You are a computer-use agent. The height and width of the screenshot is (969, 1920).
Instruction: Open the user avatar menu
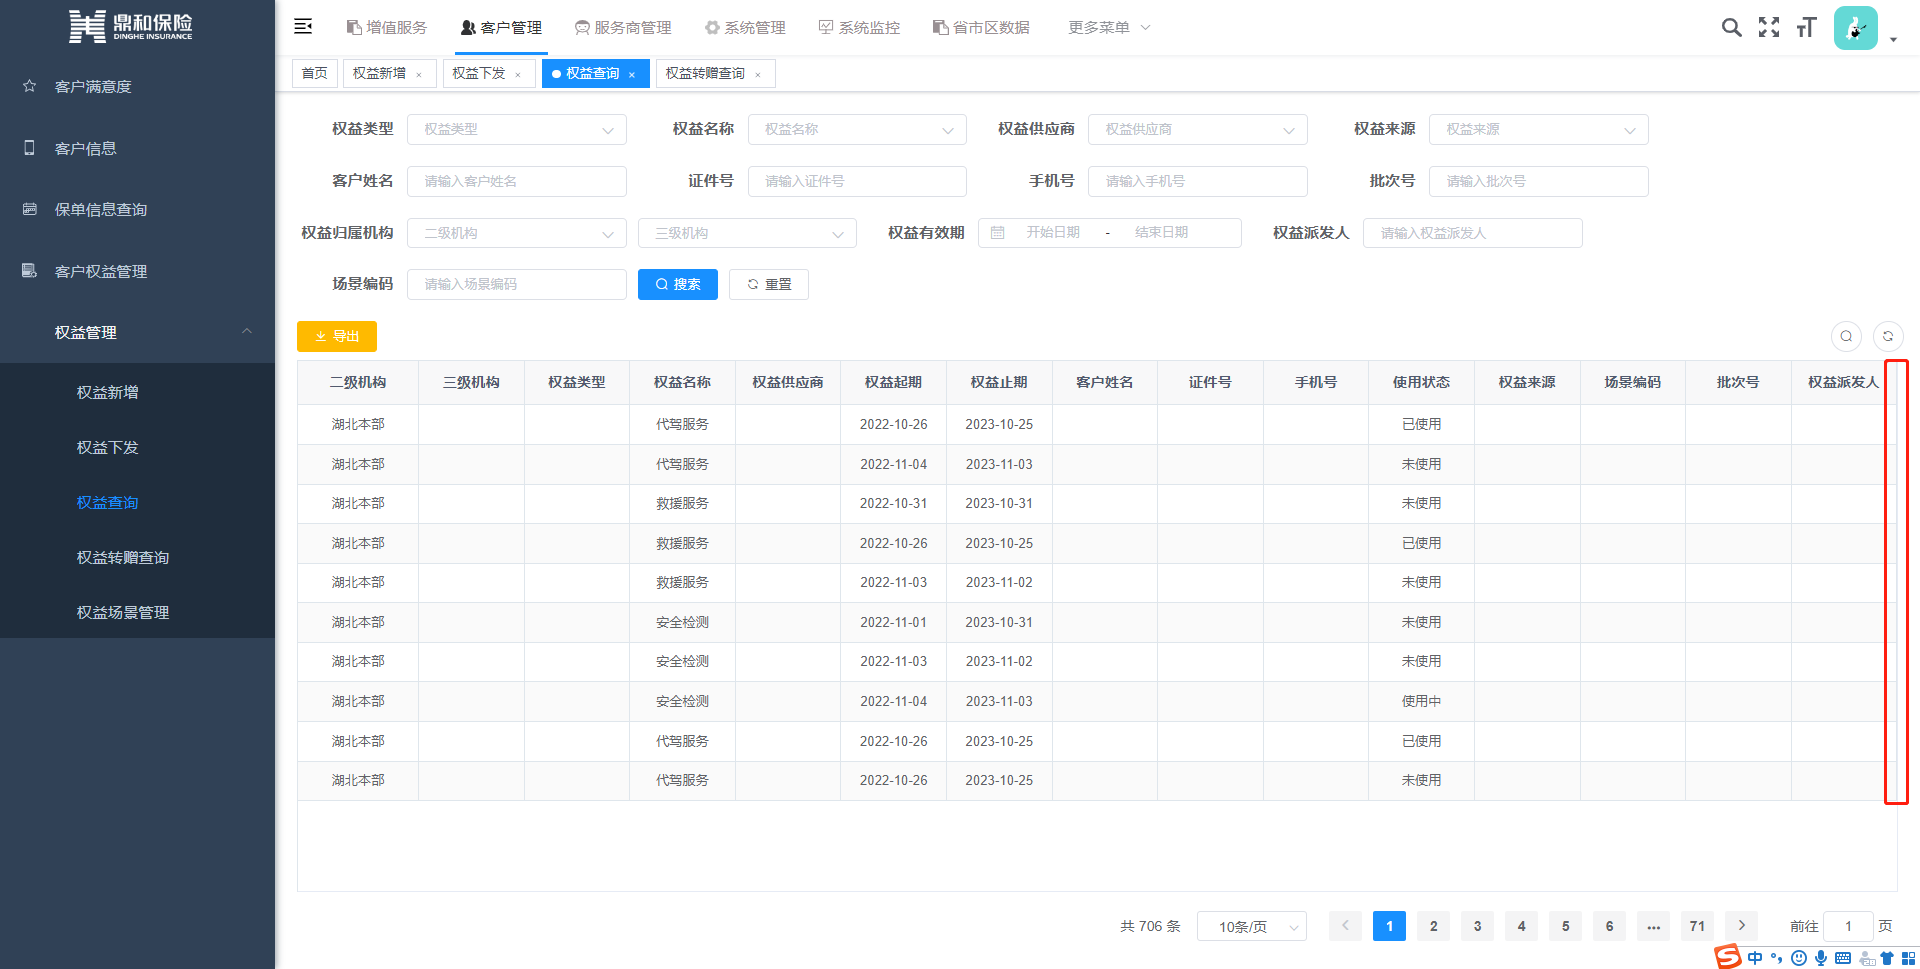tap(1856, 28)
